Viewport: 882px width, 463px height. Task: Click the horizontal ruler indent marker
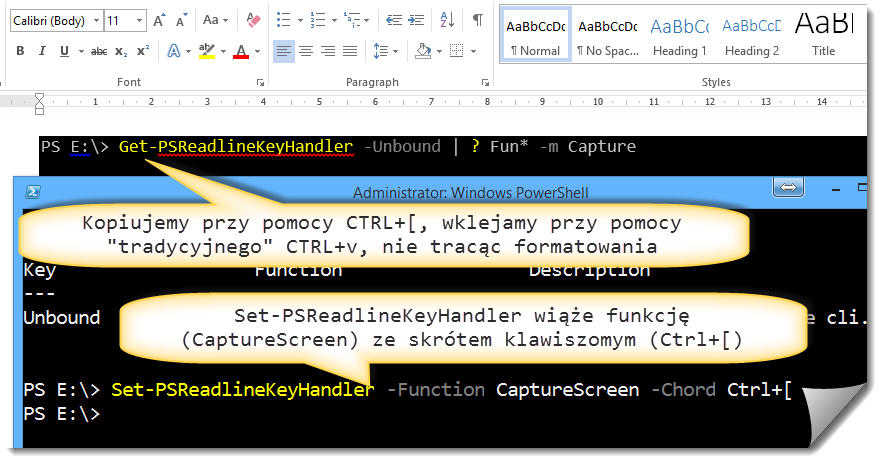tap(39, 100)
